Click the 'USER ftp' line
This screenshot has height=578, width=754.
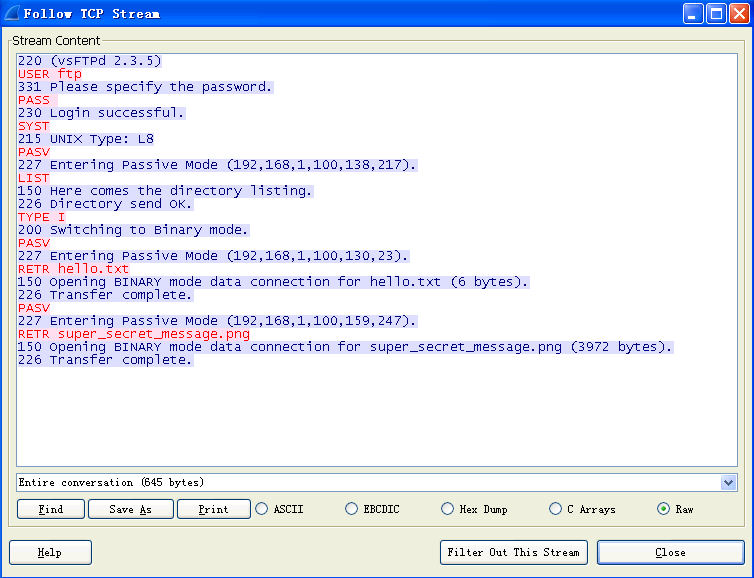[x=50, y=74]
